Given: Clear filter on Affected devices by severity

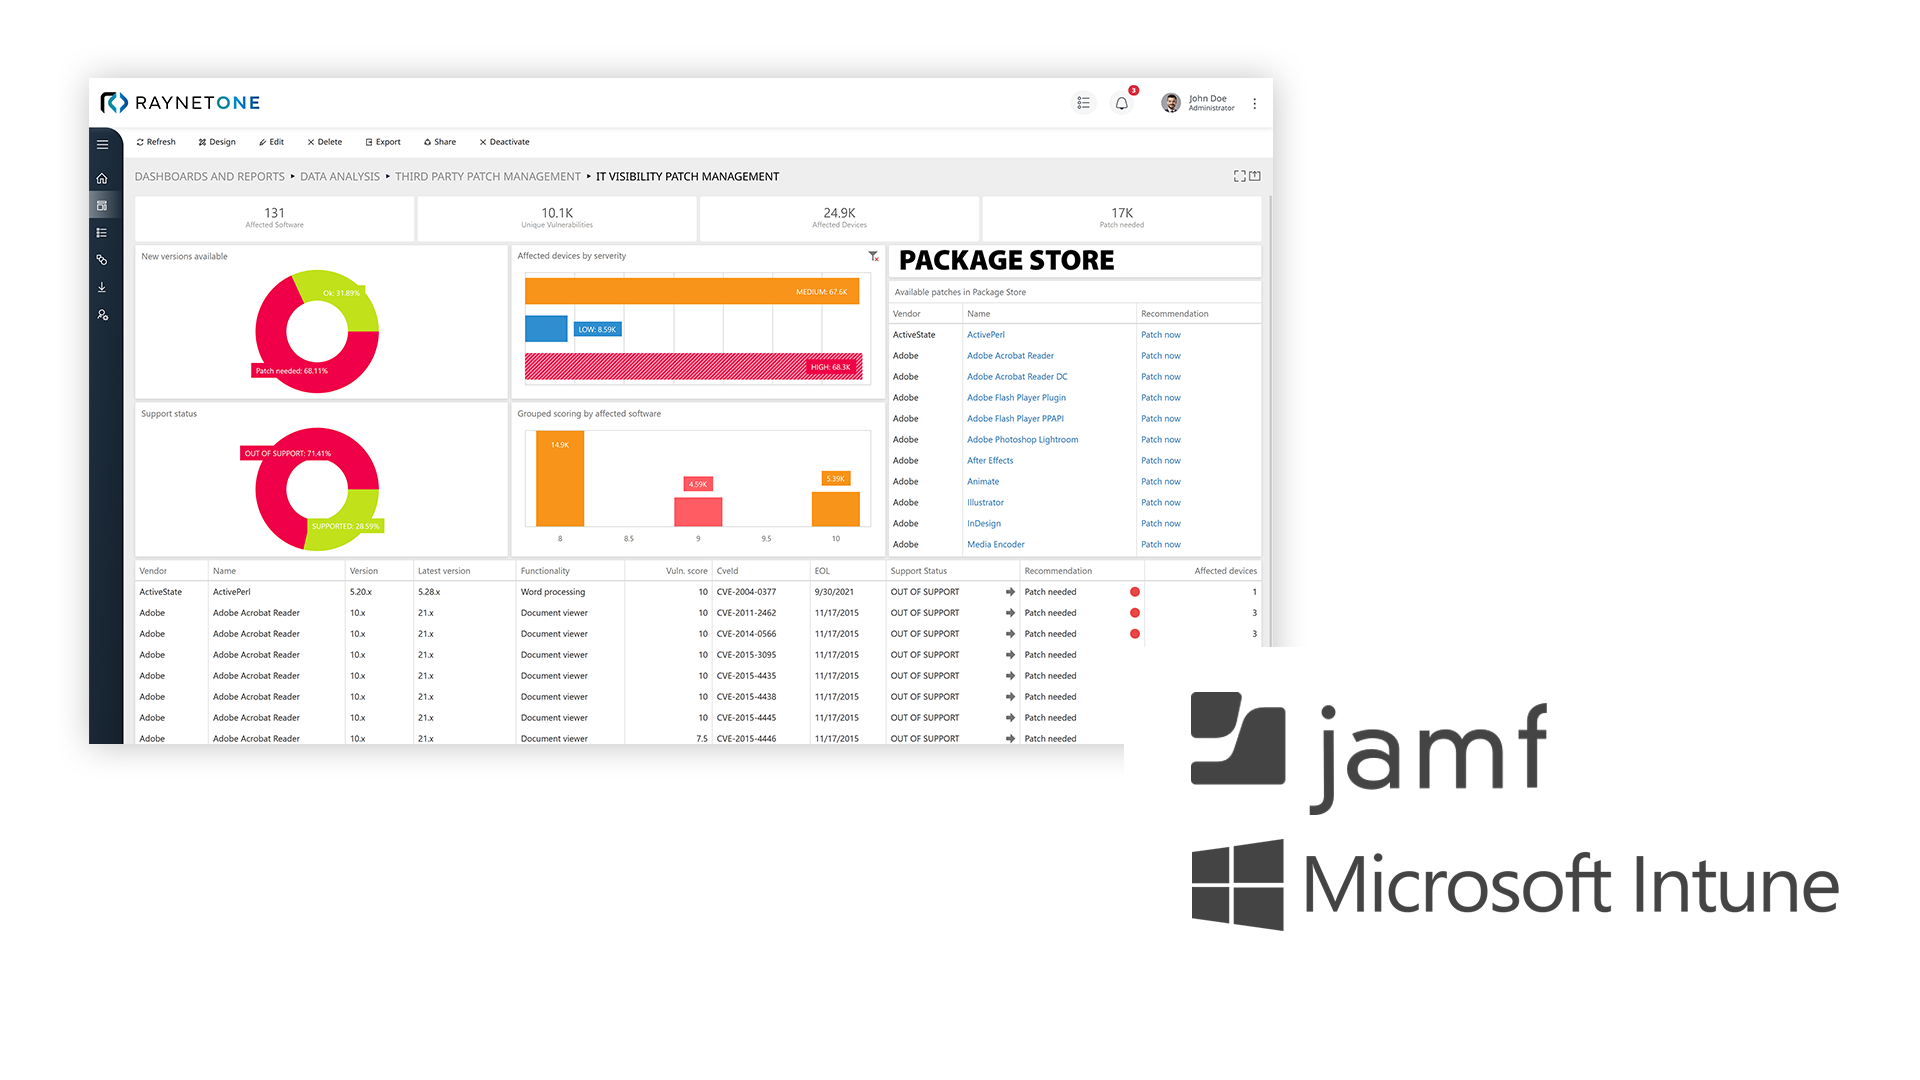Looking at the screenshot, I should point(873,257).
